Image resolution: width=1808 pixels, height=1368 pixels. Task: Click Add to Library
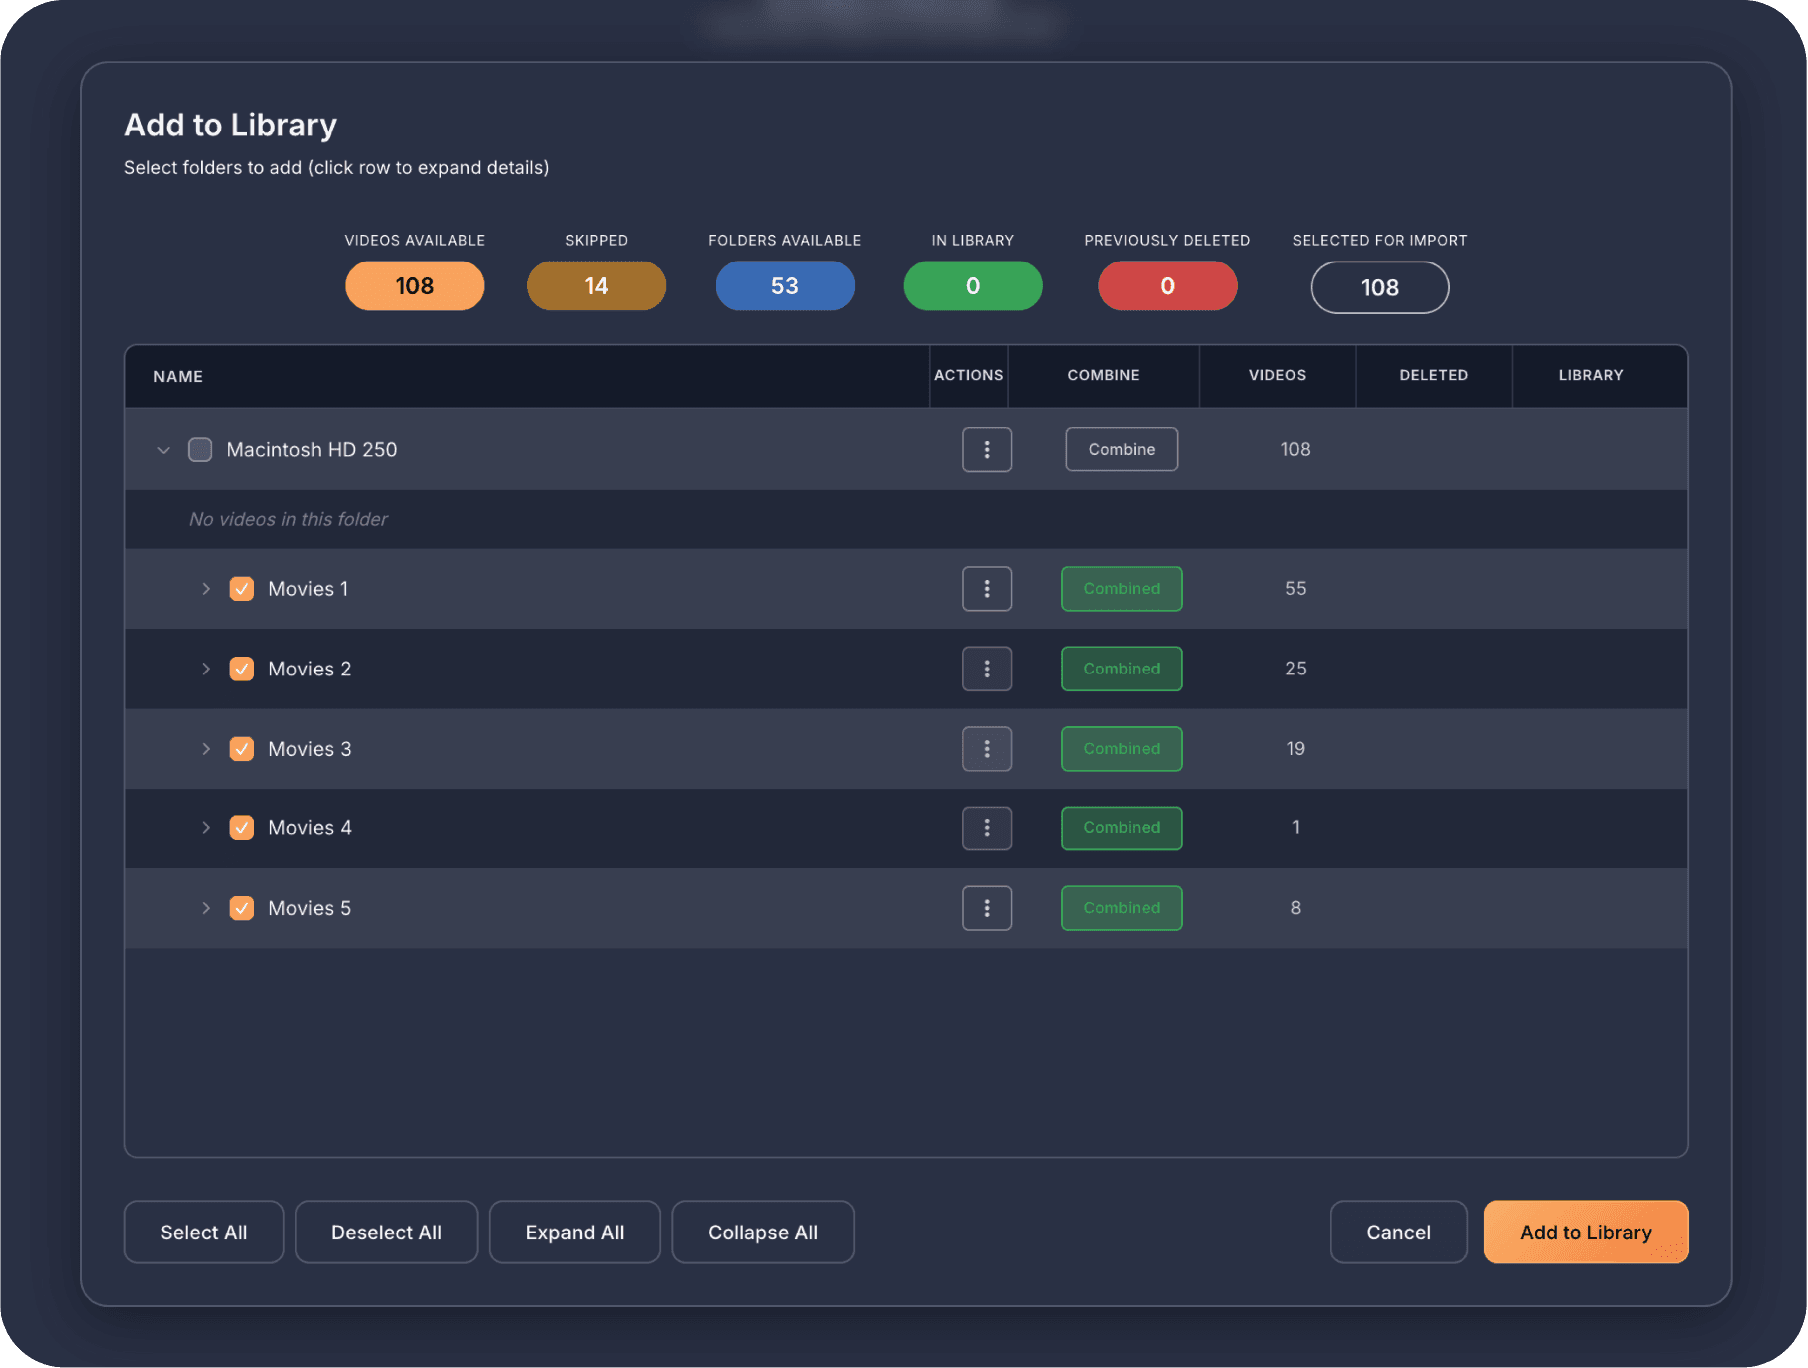pos(1585,1231)
